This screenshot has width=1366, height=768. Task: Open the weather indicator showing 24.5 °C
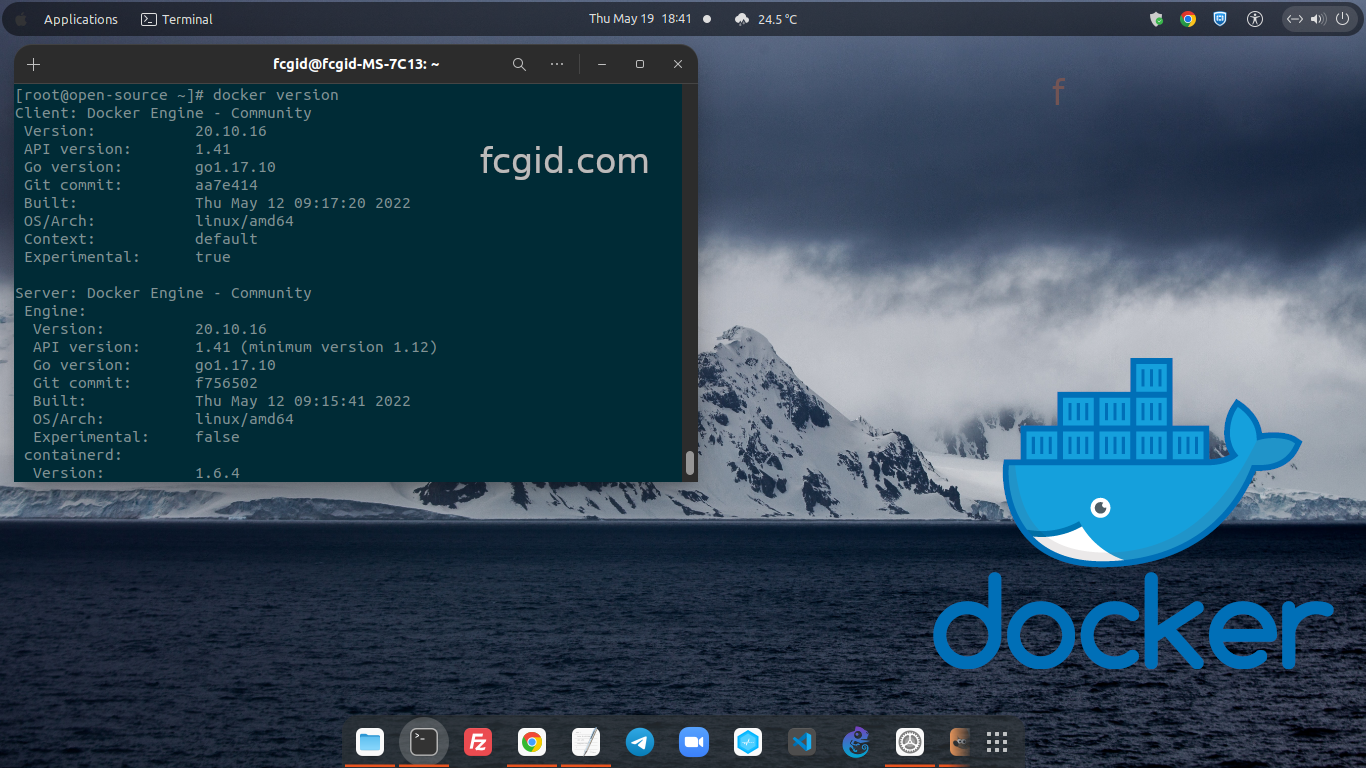(x=766, y=19)
